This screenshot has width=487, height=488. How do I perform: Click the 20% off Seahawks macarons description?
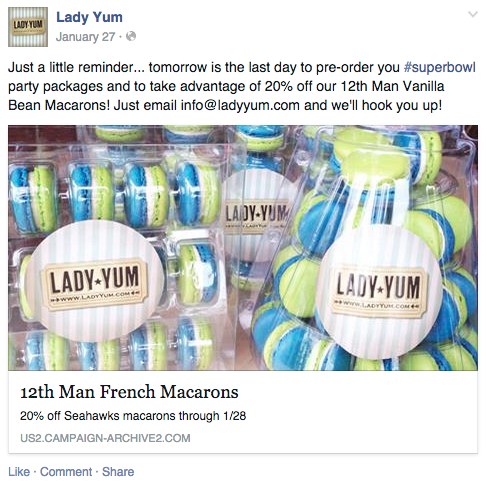tap(133, 416)
